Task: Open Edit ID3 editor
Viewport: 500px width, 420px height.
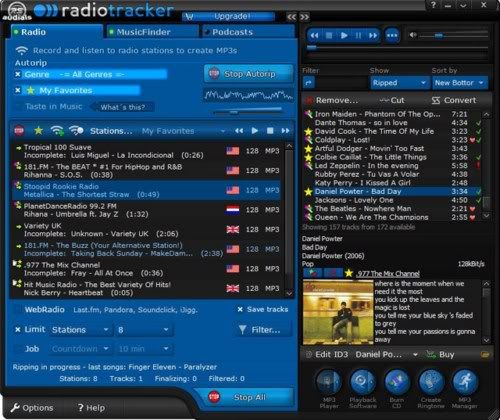Action: pos(328,354)
